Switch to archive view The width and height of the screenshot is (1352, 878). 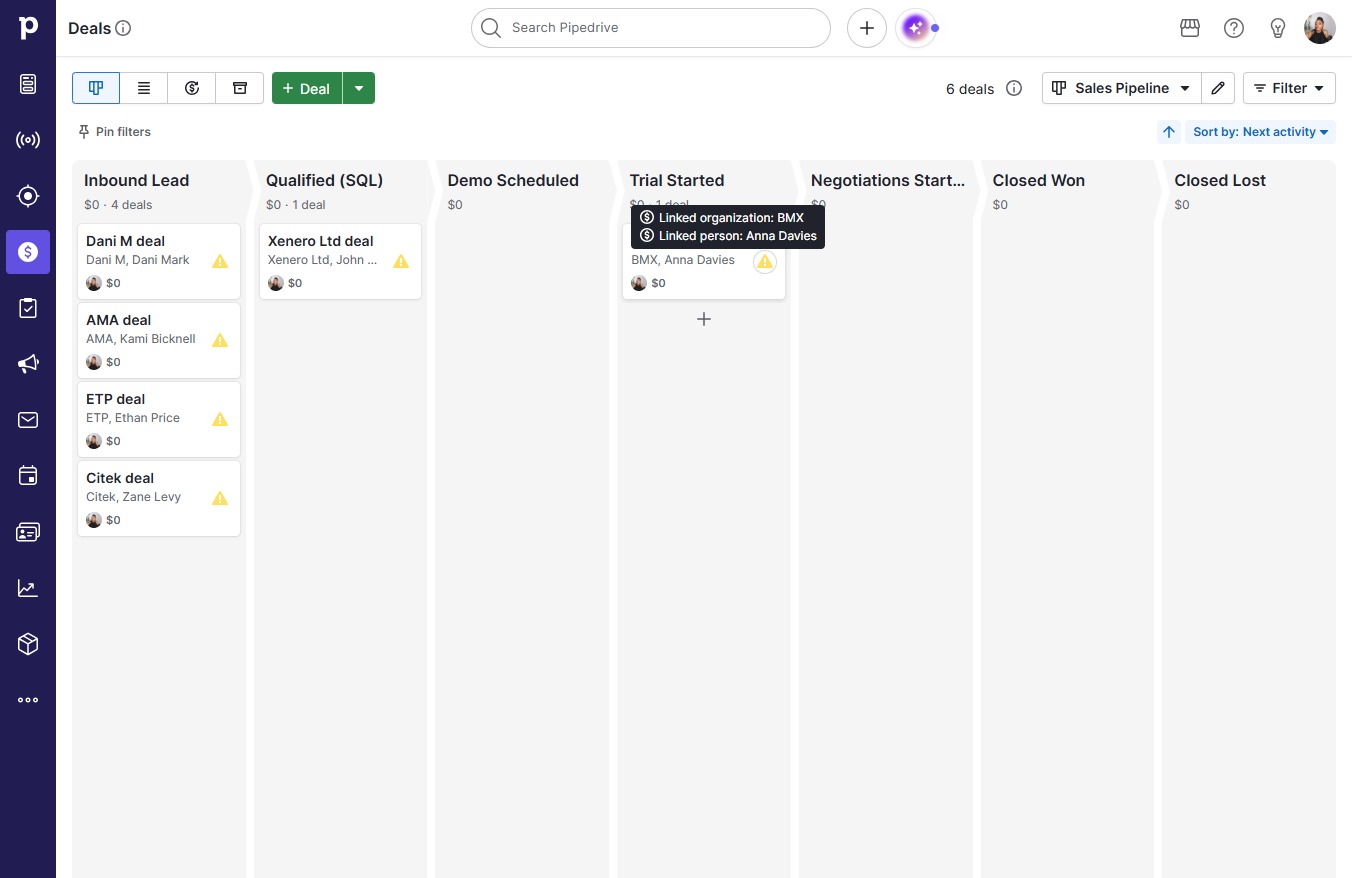(x=240, y=88)
